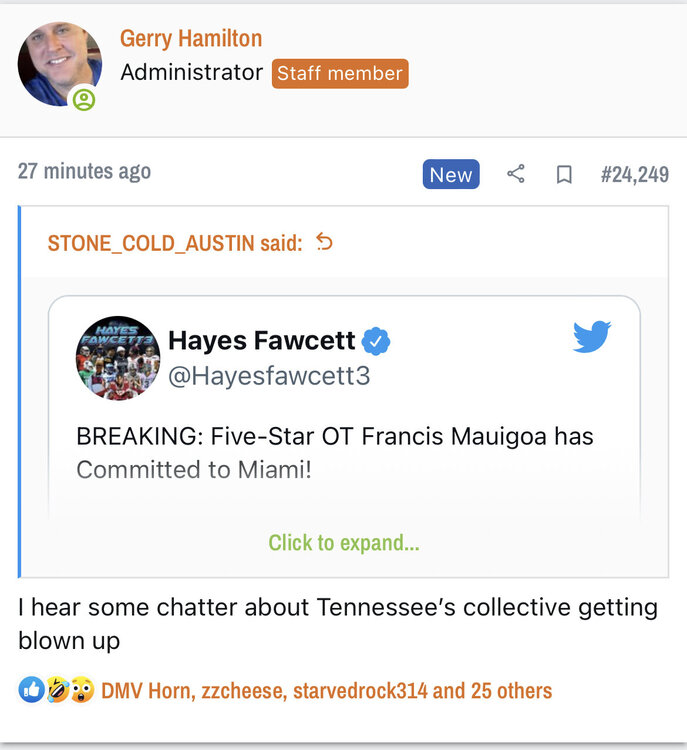Open post permalink #24,249

point(634,174)
